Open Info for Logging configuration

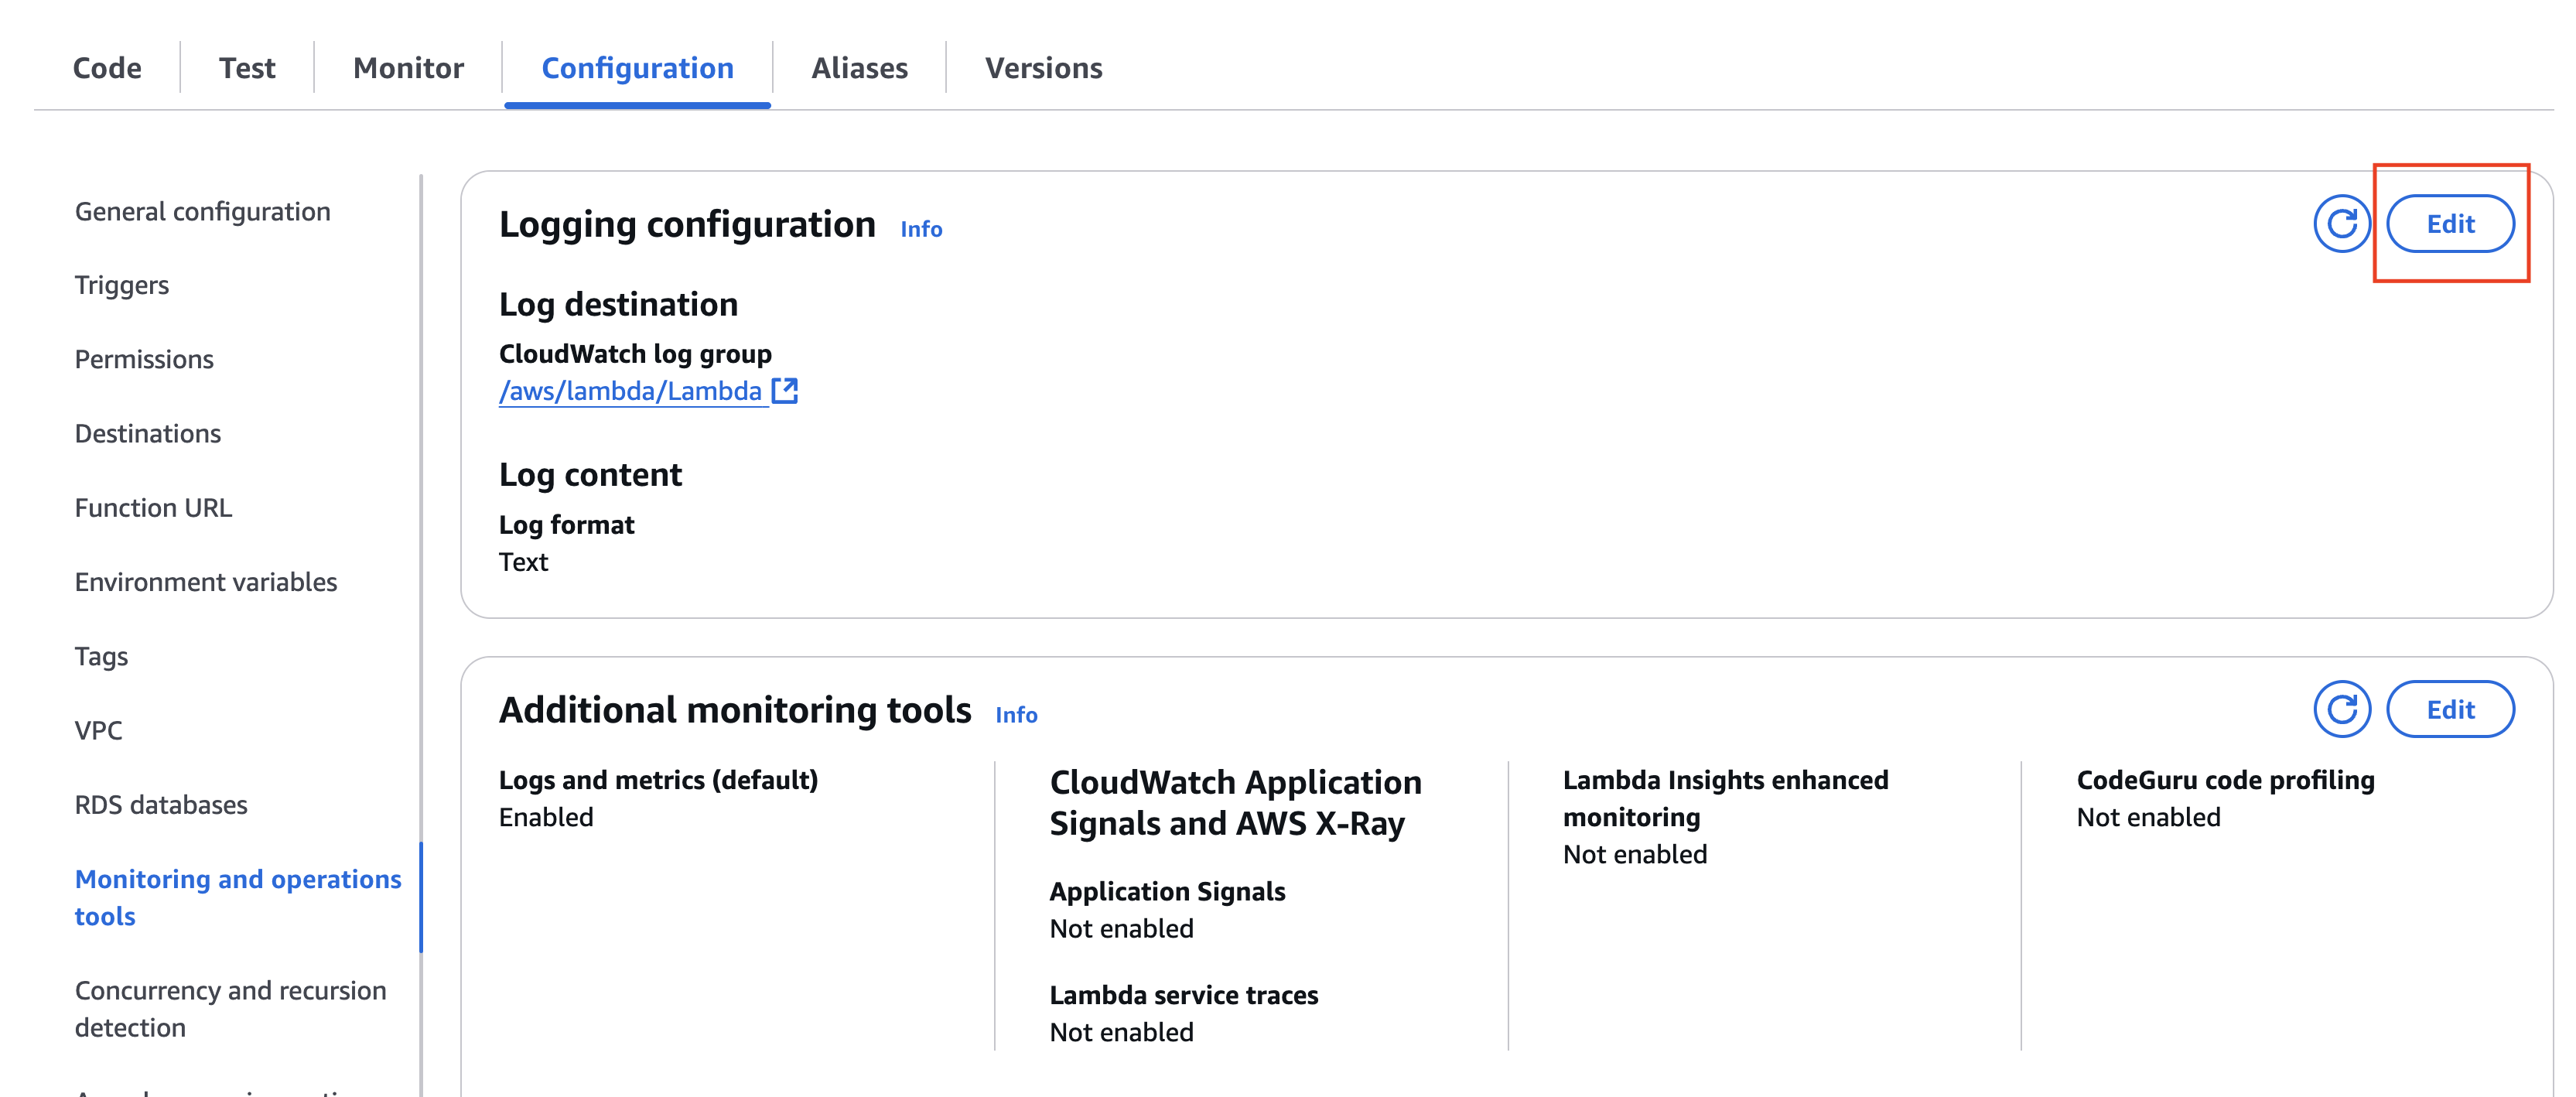pyautogui.click(x=921, y=229)
